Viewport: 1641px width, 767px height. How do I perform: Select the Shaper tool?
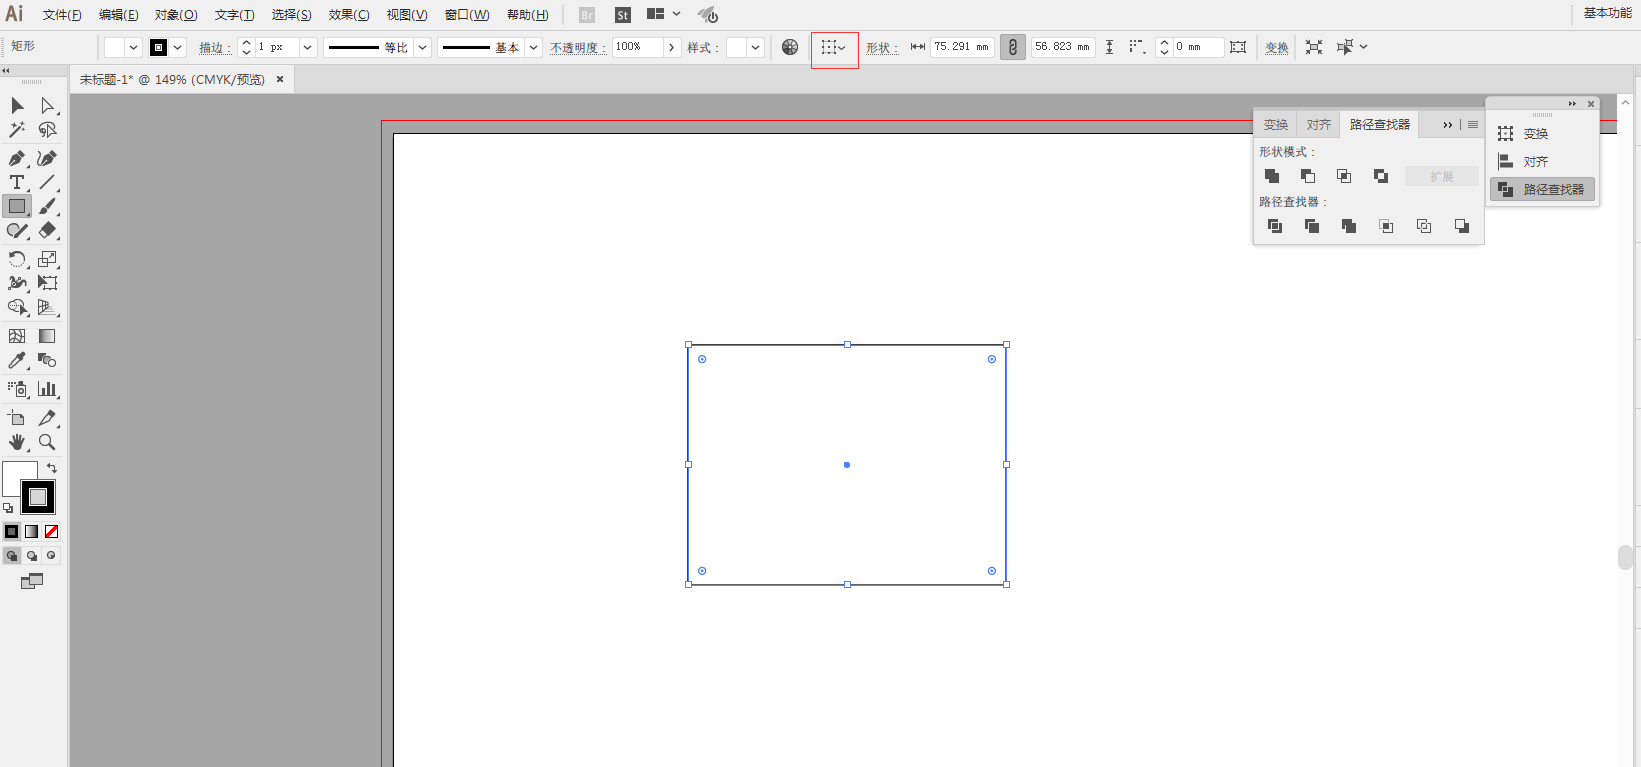pos(17,230)
